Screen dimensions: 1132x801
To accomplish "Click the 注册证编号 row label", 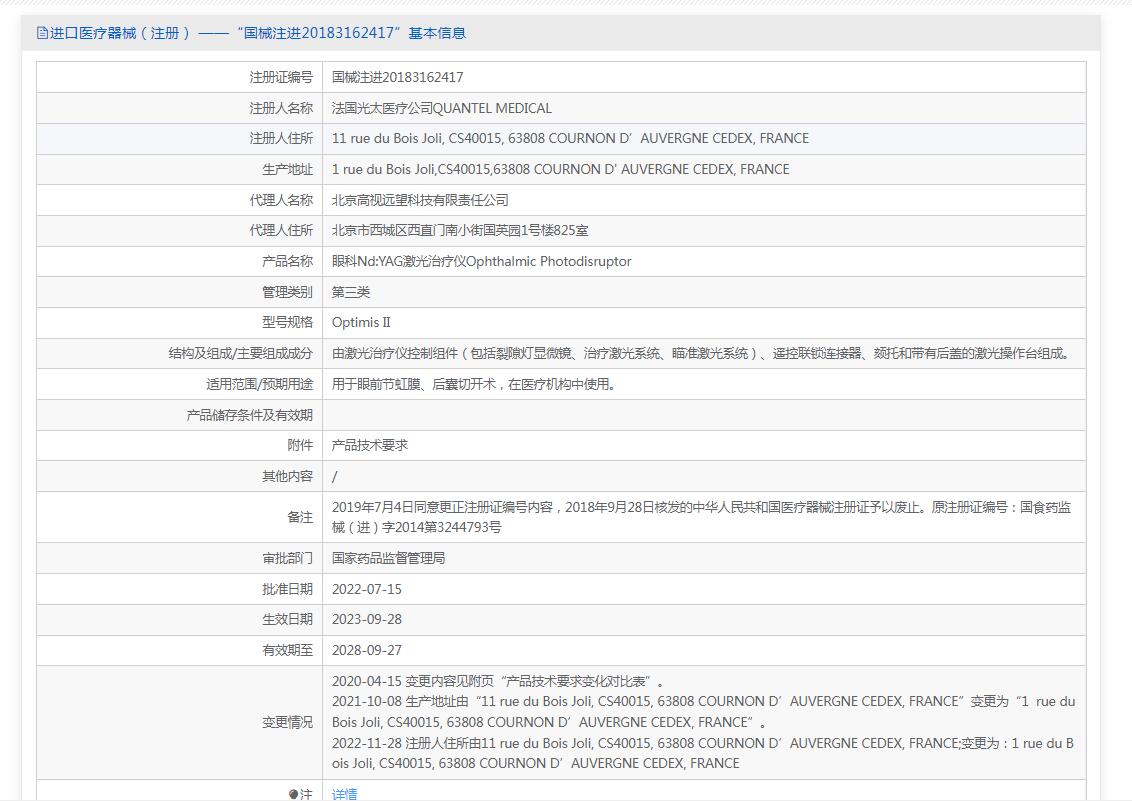I will click(x=281, y=77).
